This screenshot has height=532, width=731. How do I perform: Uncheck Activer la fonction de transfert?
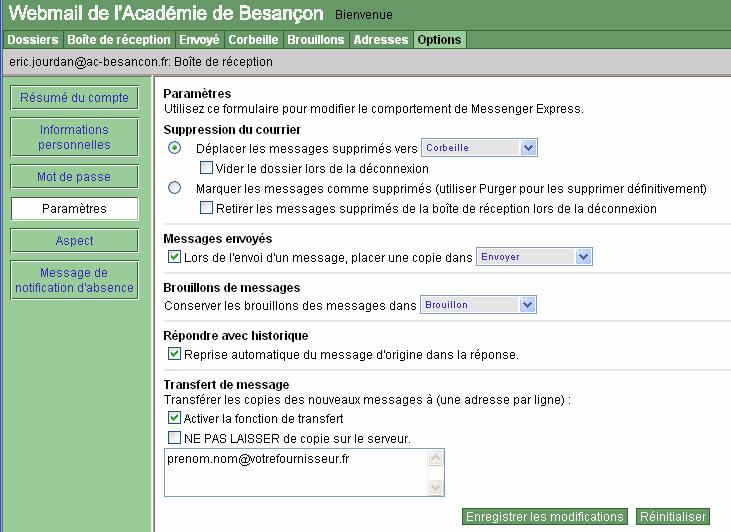(174, 417)
